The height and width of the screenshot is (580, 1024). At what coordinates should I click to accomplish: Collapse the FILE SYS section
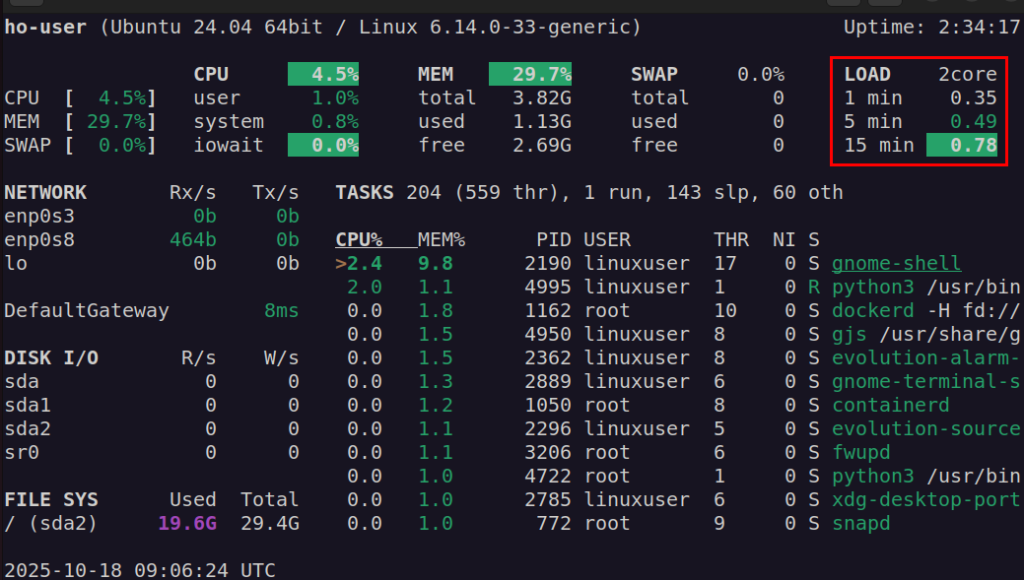(x=47, y=499)
